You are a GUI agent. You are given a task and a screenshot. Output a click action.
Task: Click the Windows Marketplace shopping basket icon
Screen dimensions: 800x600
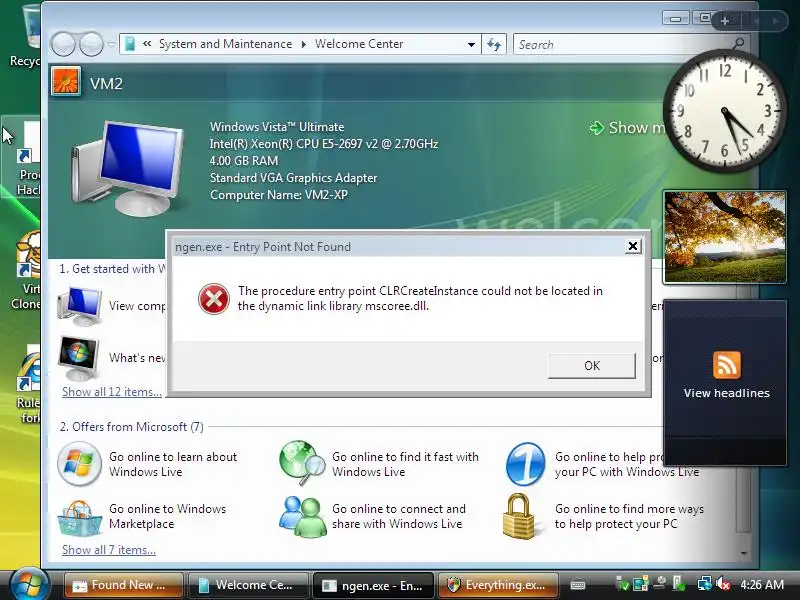pos(79,518)
